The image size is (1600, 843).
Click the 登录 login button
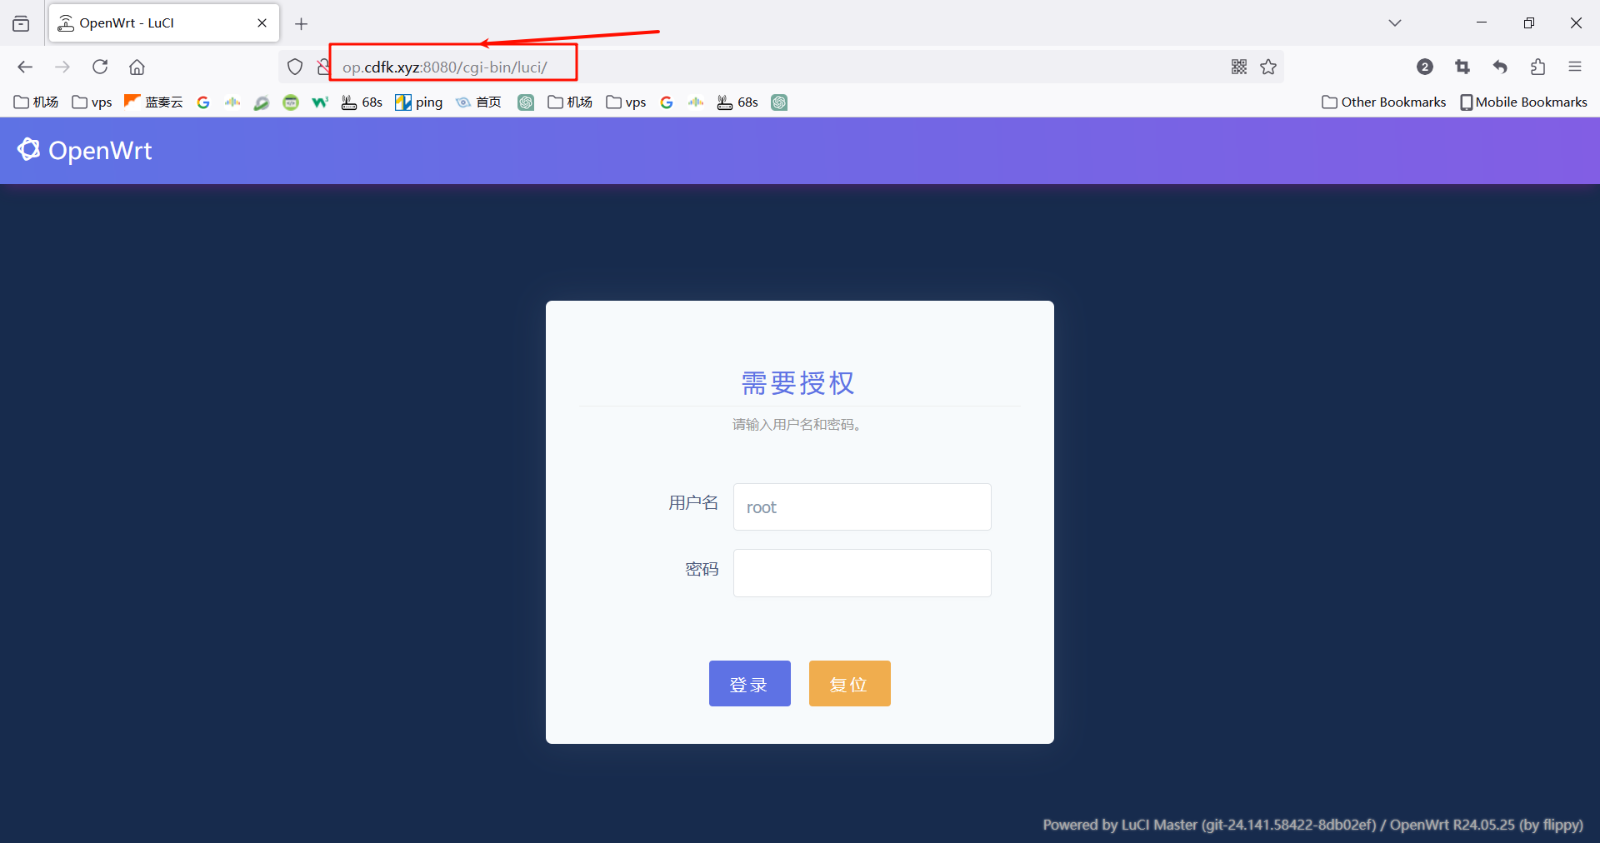[x=750, y=684]
